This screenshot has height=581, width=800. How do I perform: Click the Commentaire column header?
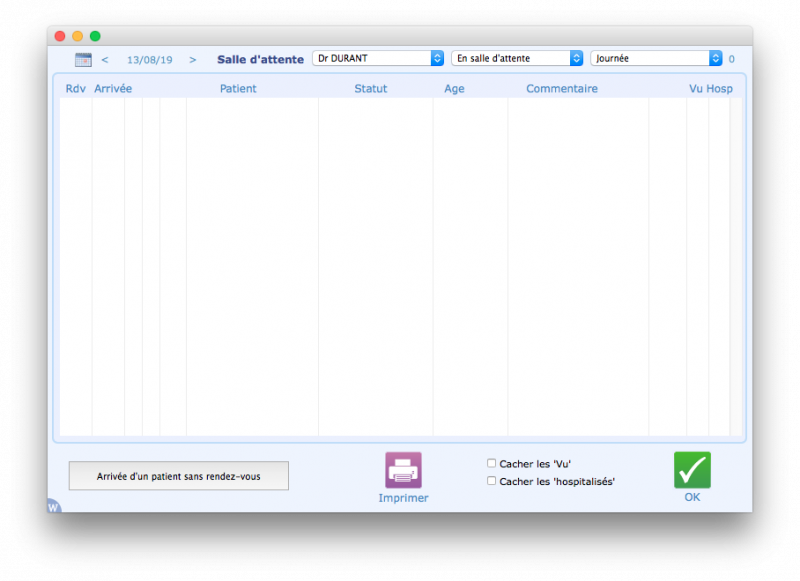coord(562,89)
